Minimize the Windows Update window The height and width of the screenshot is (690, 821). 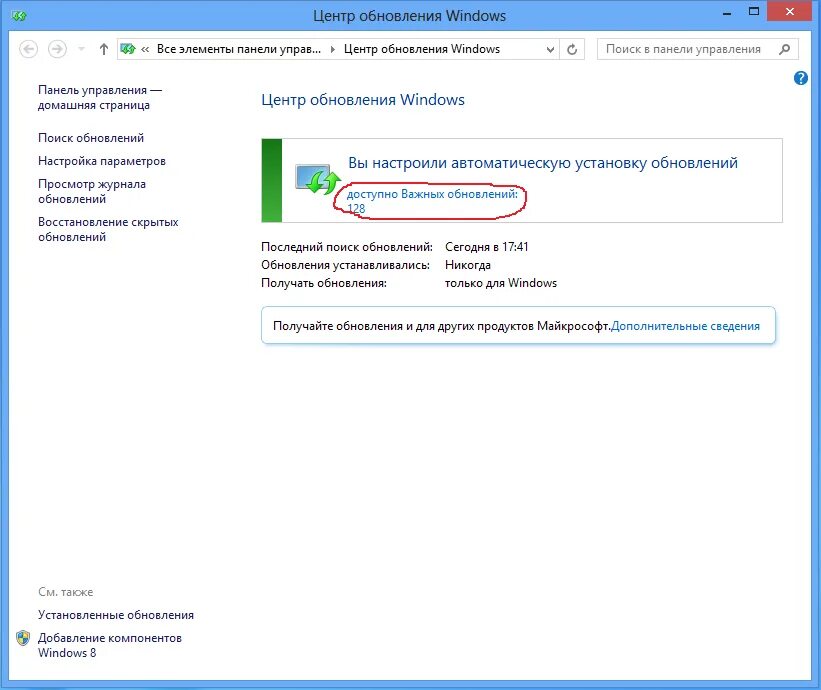pos(727,13)
